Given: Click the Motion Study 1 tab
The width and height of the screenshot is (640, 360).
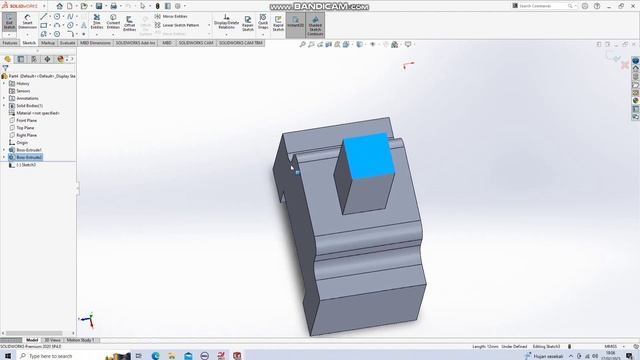Looking at the screenshot, I should [x=80, y=340].
